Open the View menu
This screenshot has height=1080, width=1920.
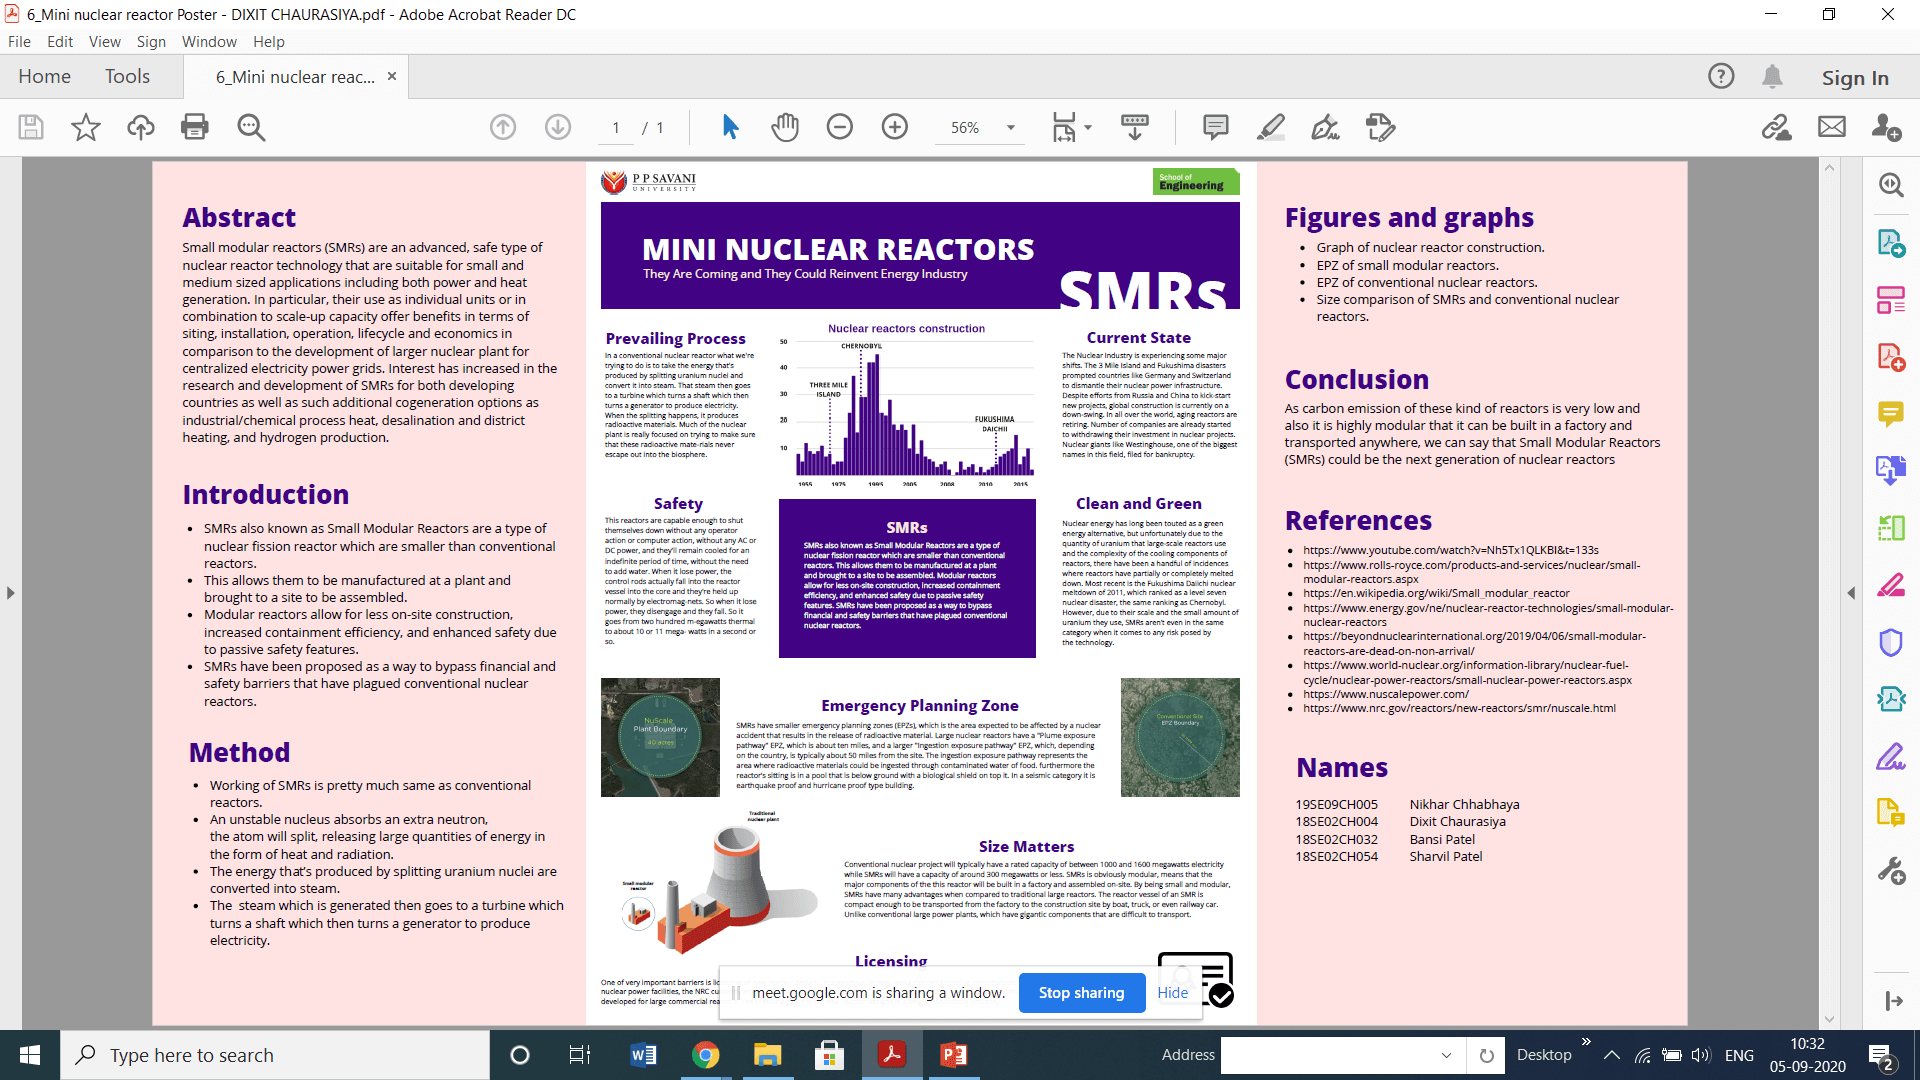pos(104,41)
